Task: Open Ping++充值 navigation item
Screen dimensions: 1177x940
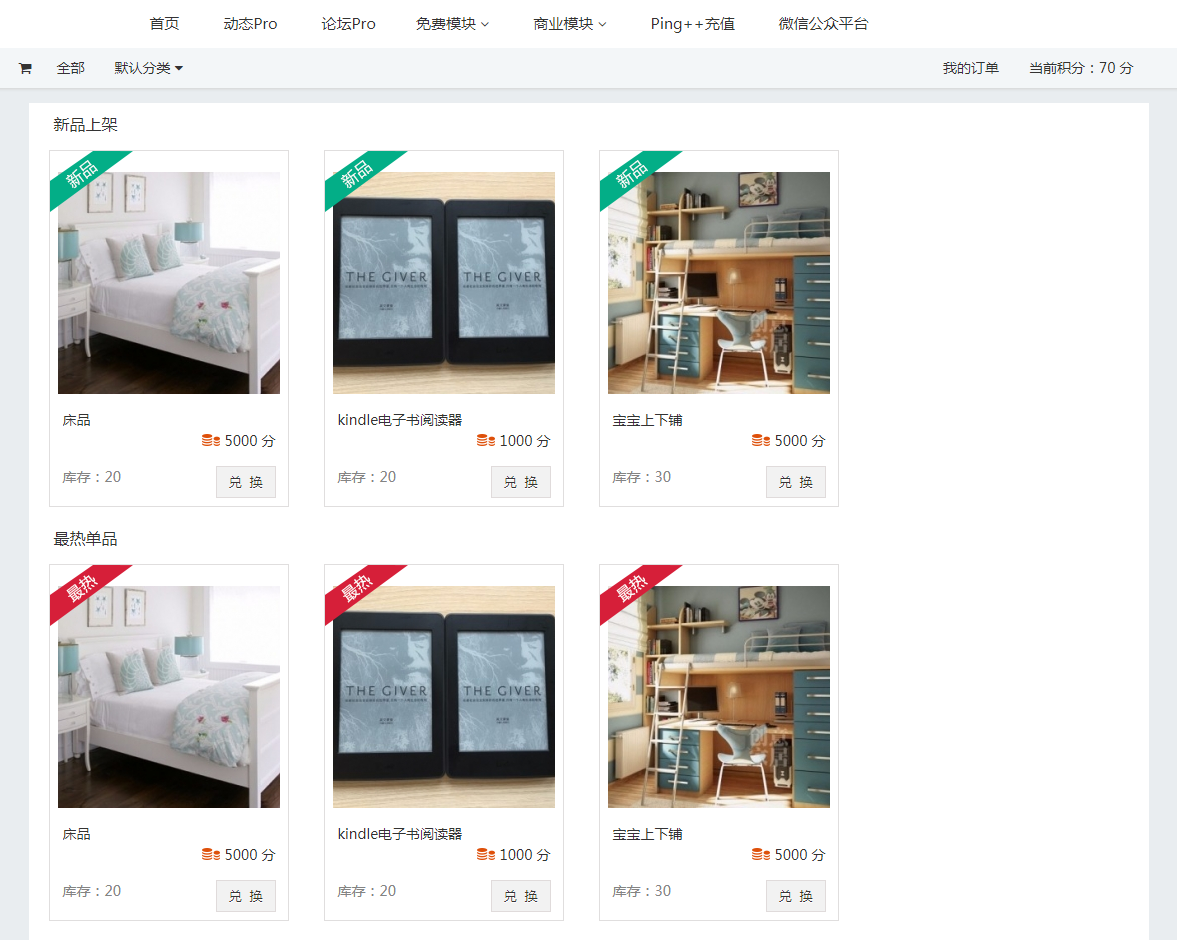Action: [x=692, y=24]
